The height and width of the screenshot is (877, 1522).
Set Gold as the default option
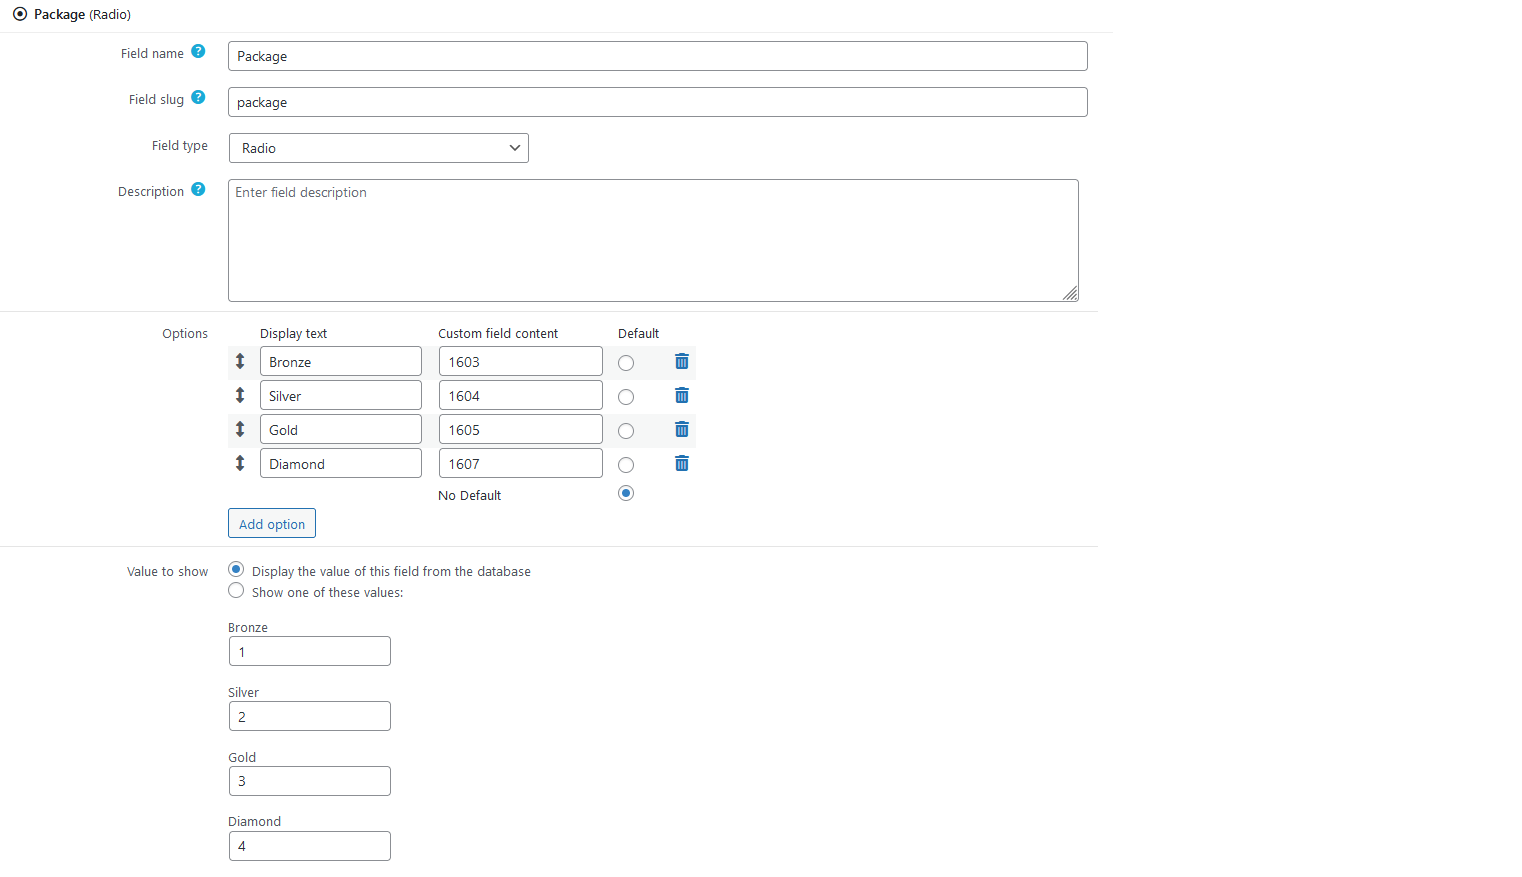[626, 431]
